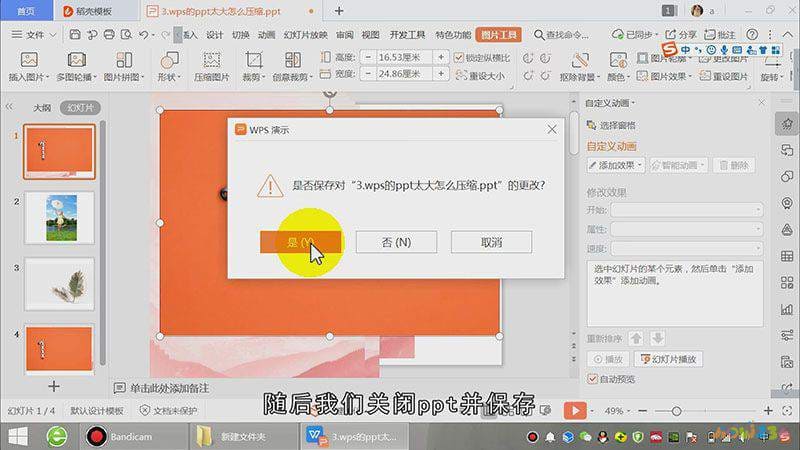
Task: Switch to the 大纲 outline view
Action: (42, 108)
